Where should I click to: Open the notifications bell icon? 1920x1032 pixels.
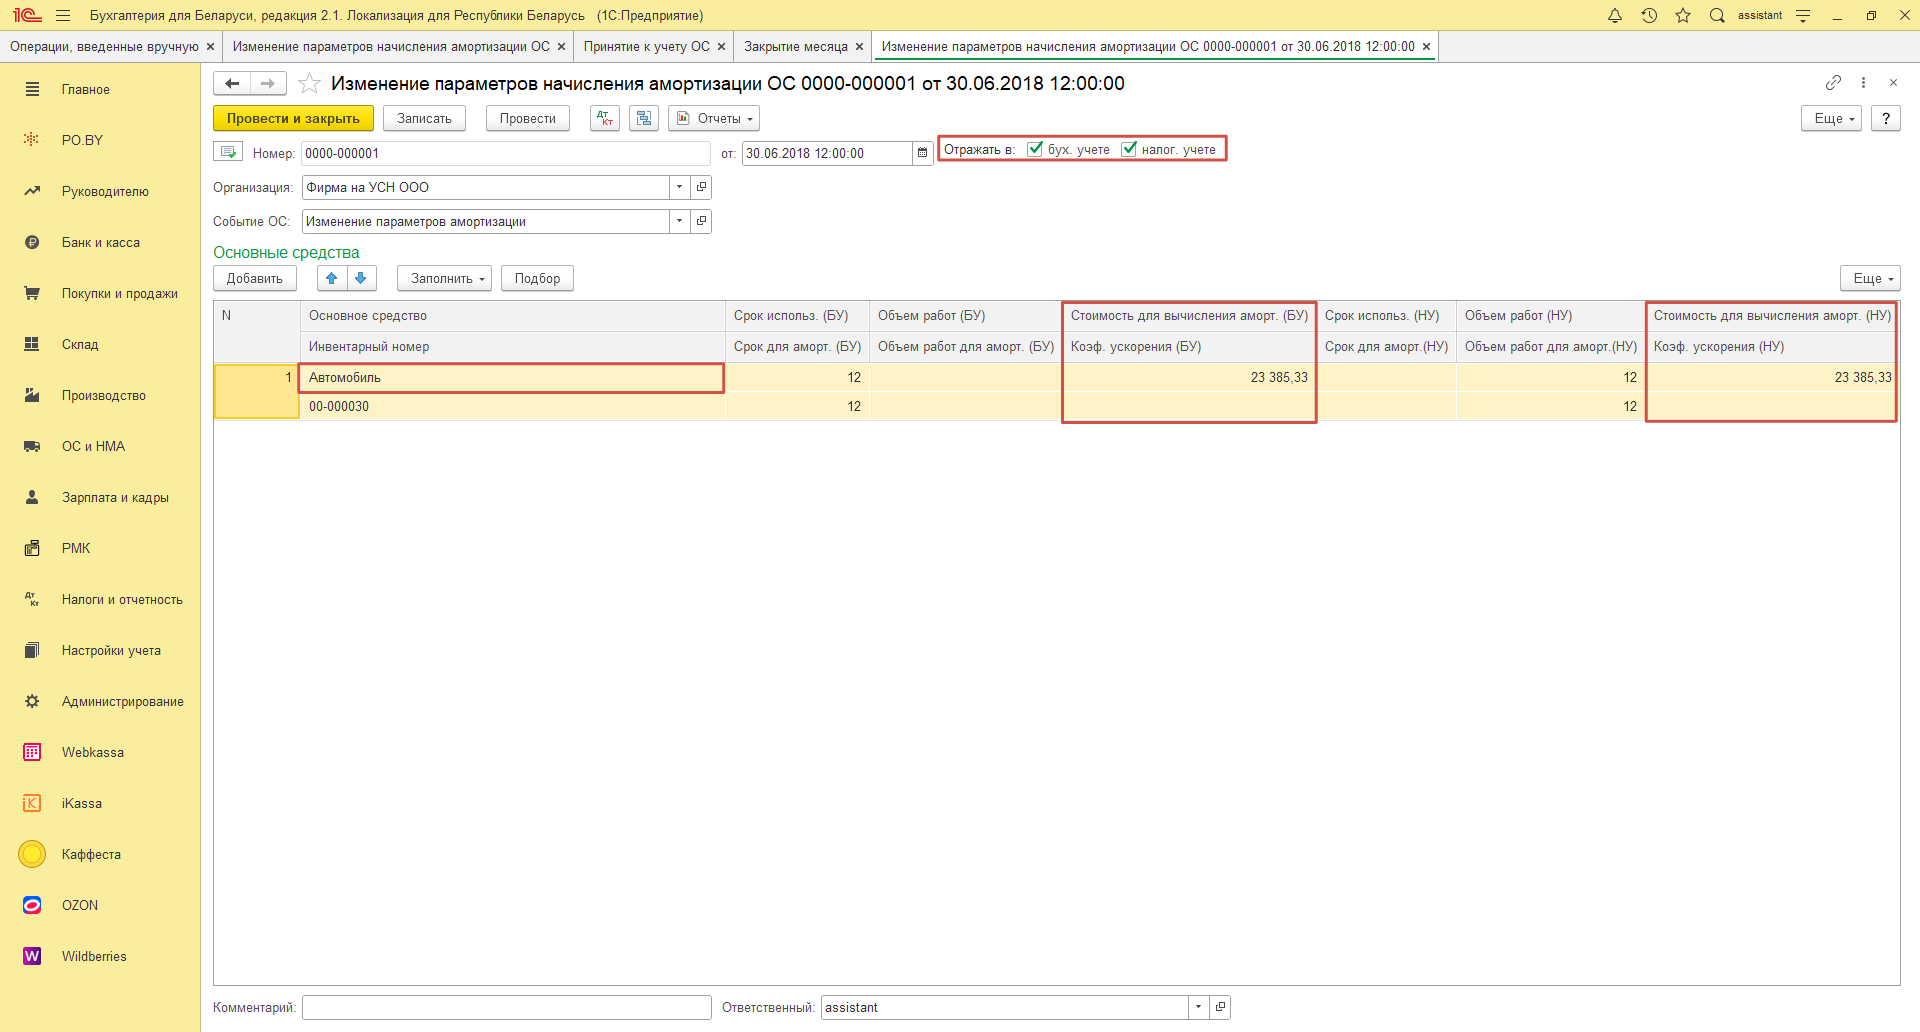[x=1615, y=16]
